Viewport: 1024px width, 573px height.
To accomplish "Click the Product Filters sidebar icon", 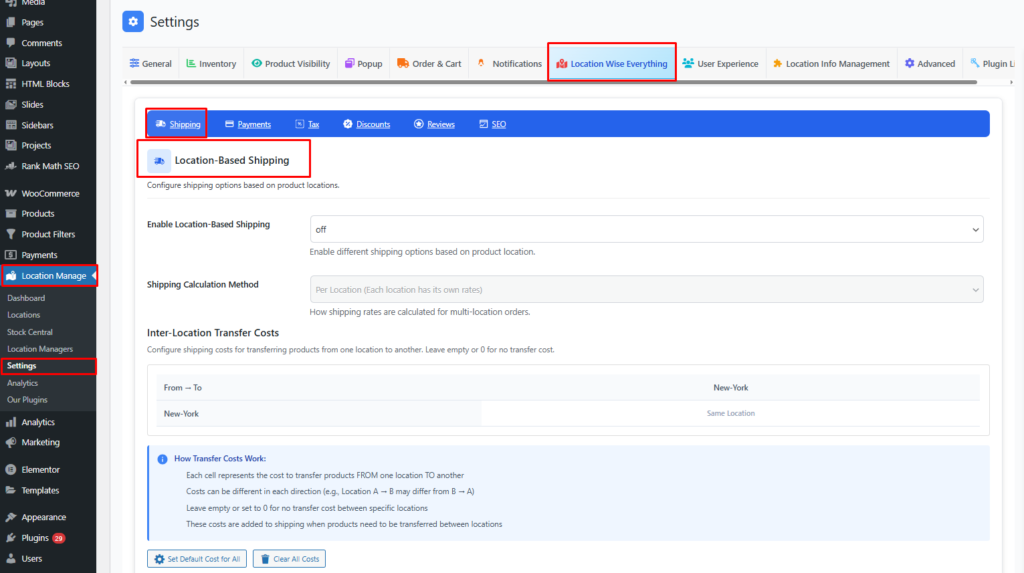I will click(x=10, y=234).
